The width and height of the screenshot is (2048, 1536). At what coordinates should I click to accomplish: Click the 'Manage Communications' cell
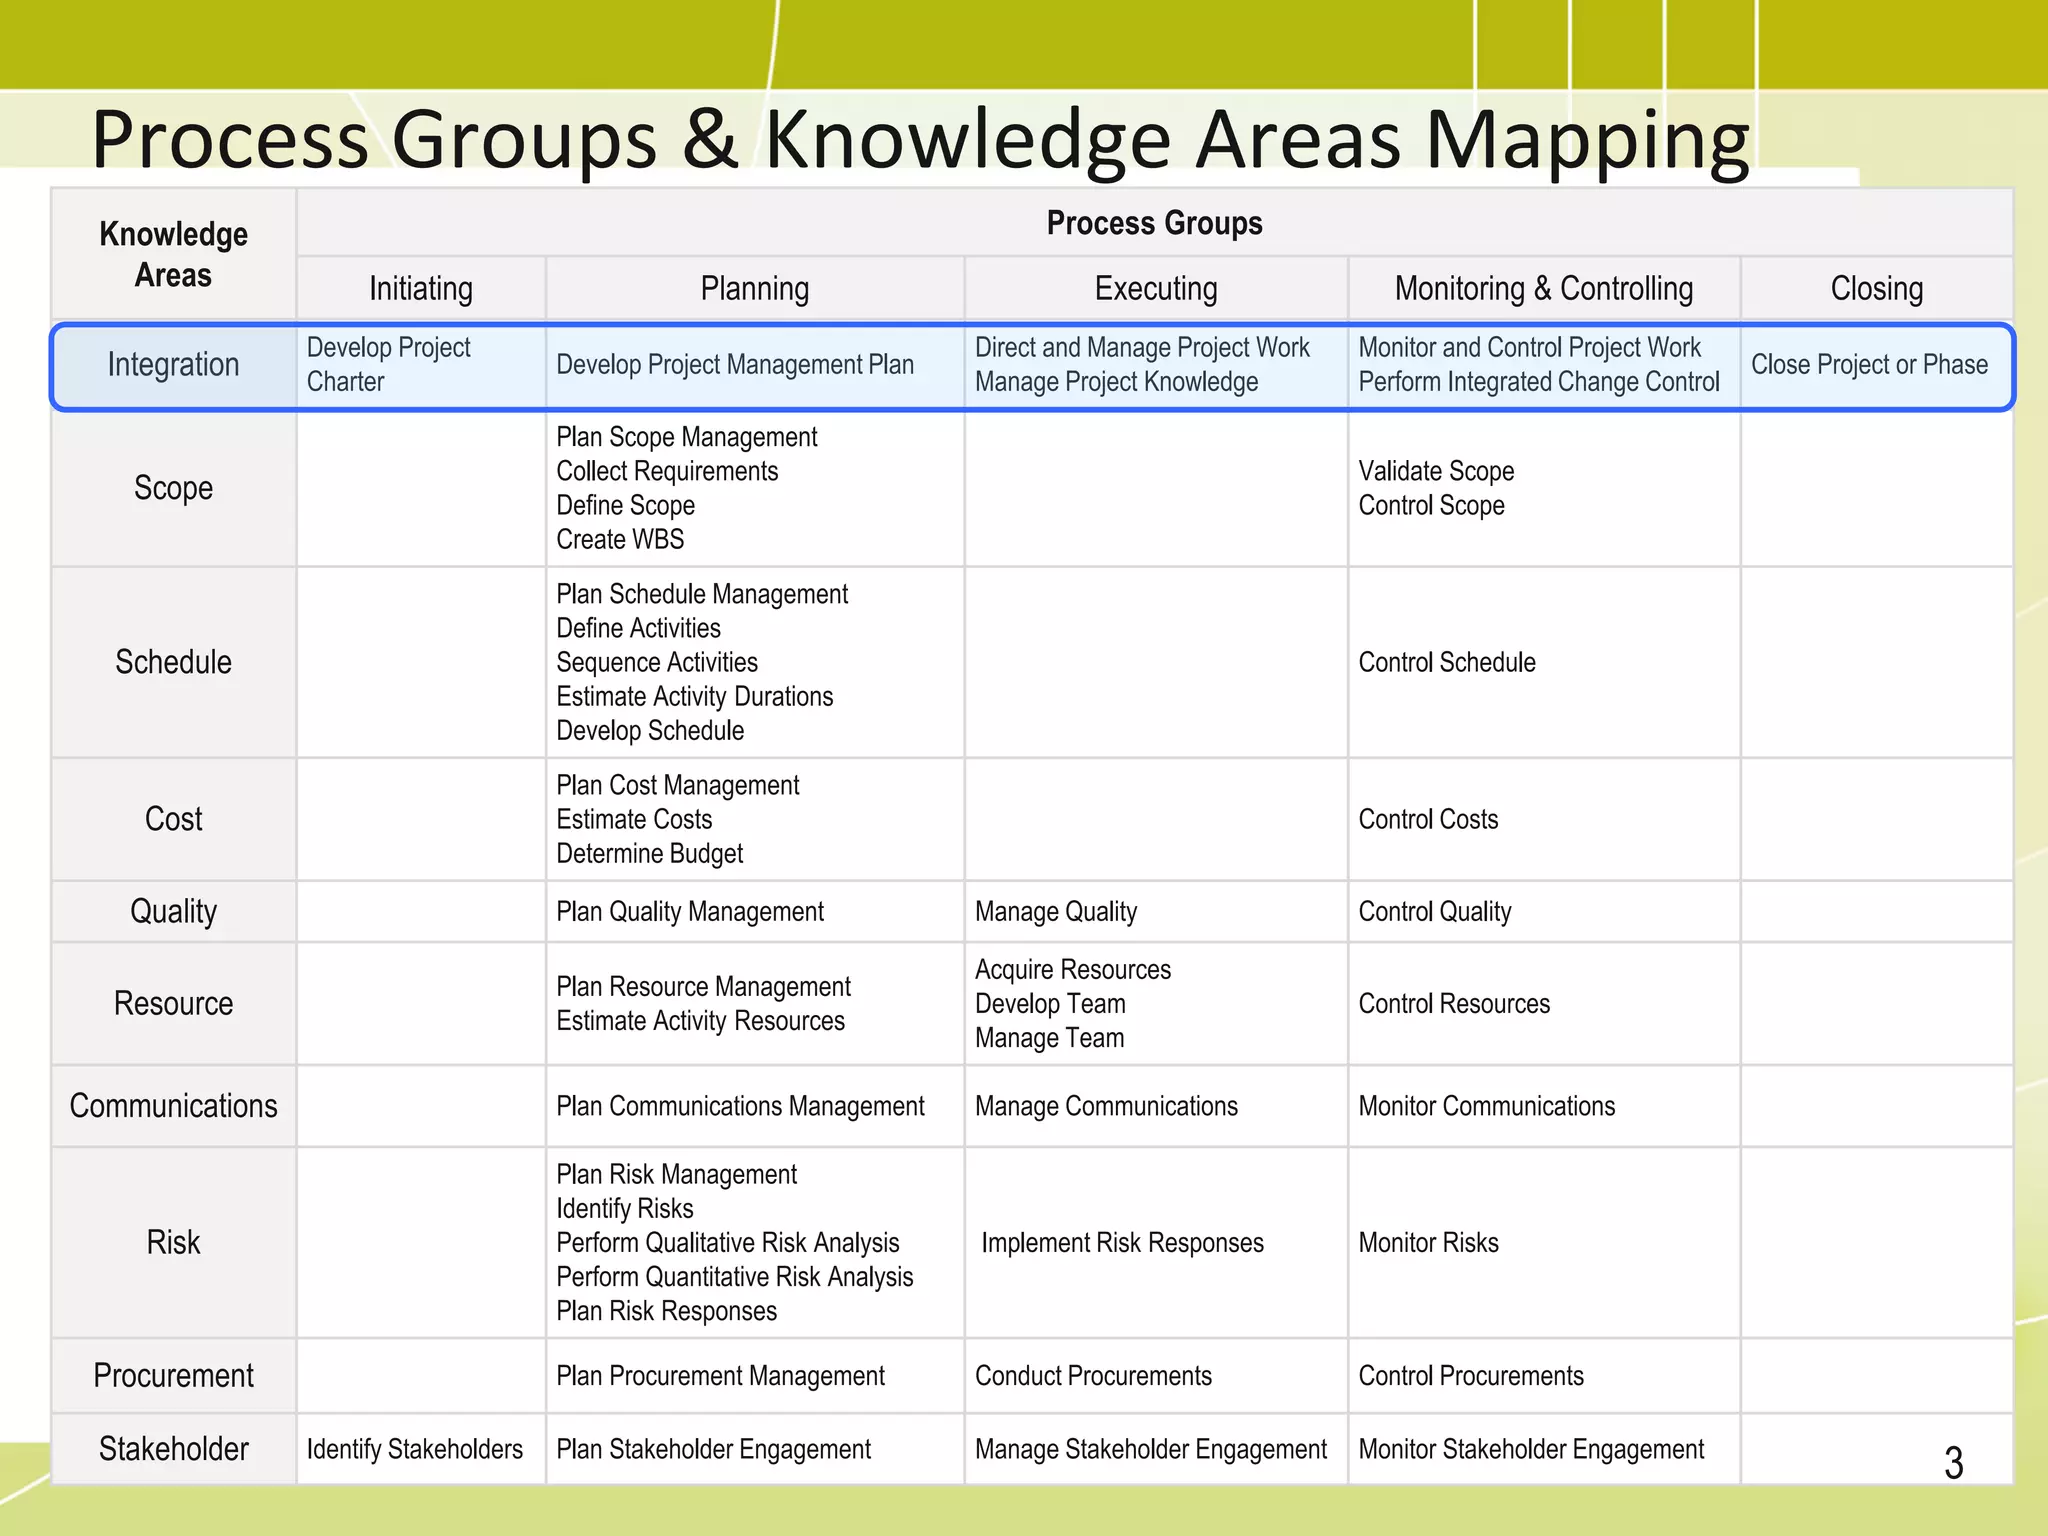click(1156, 1106)
